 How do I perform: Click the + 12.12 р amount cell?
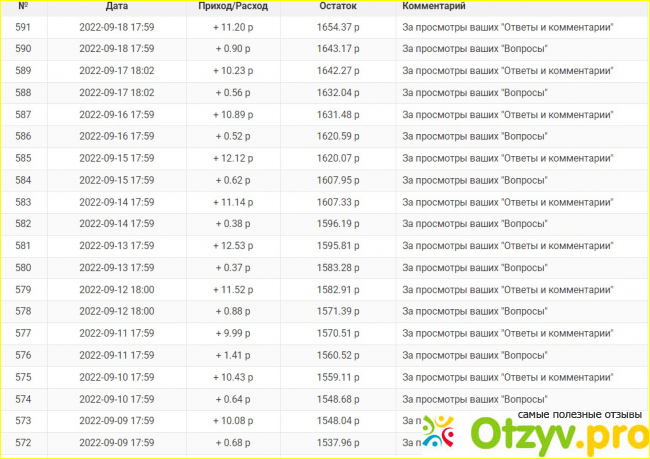click(232, 158)
